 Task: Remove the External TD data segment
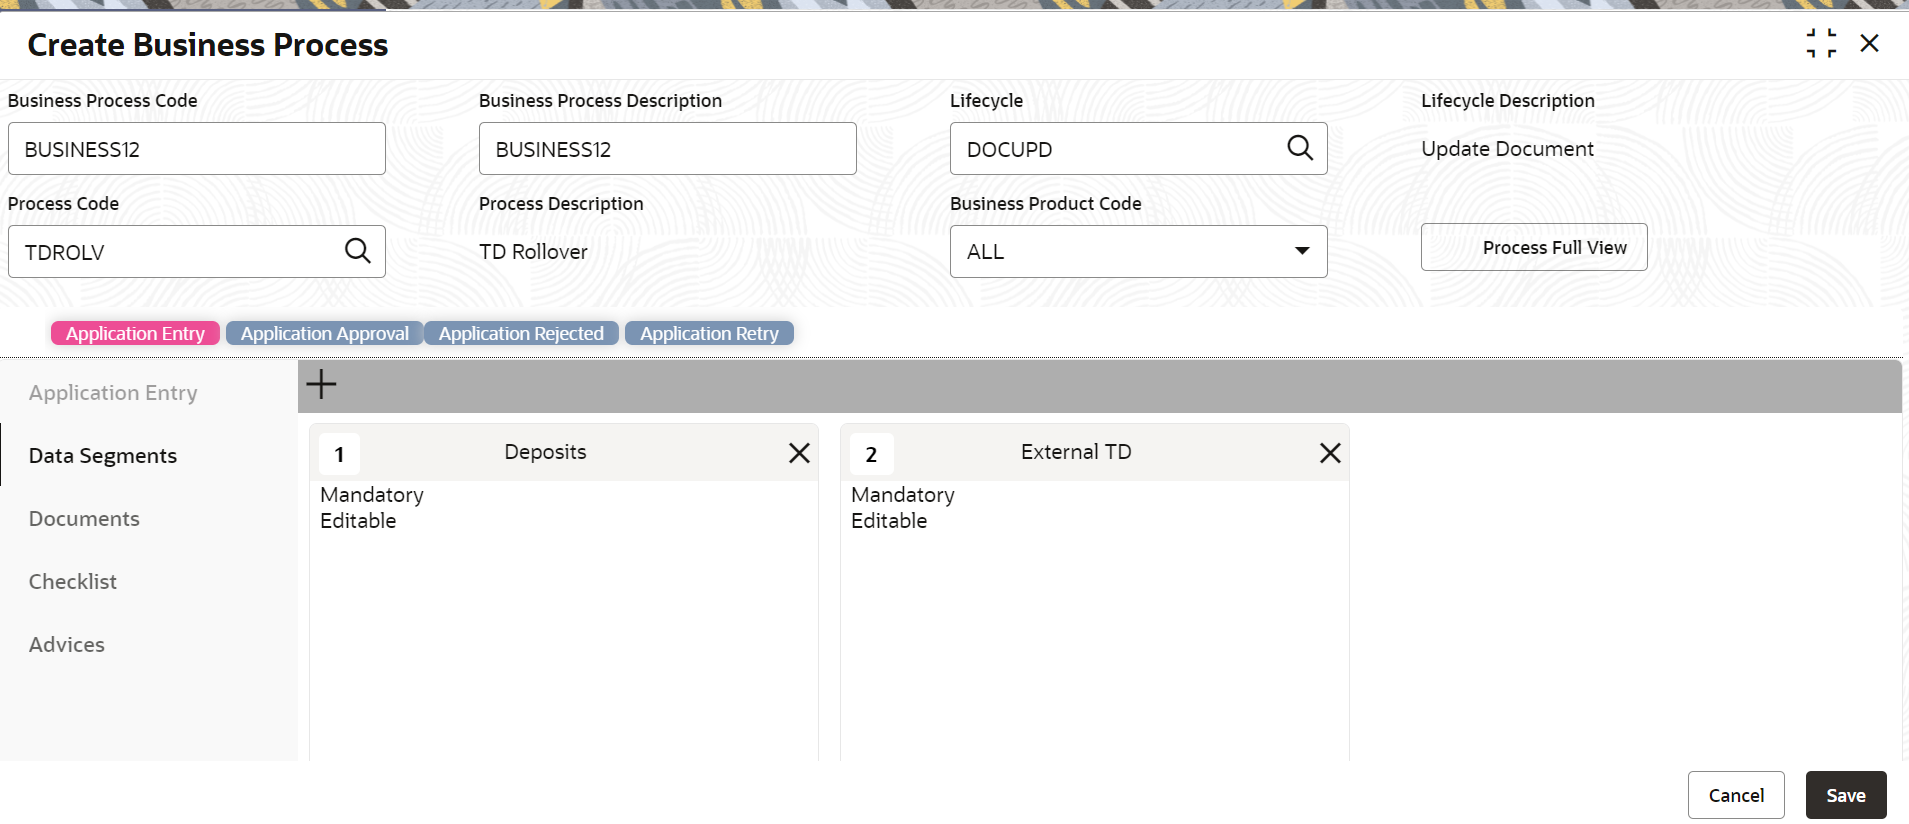tap(1330, 453)
